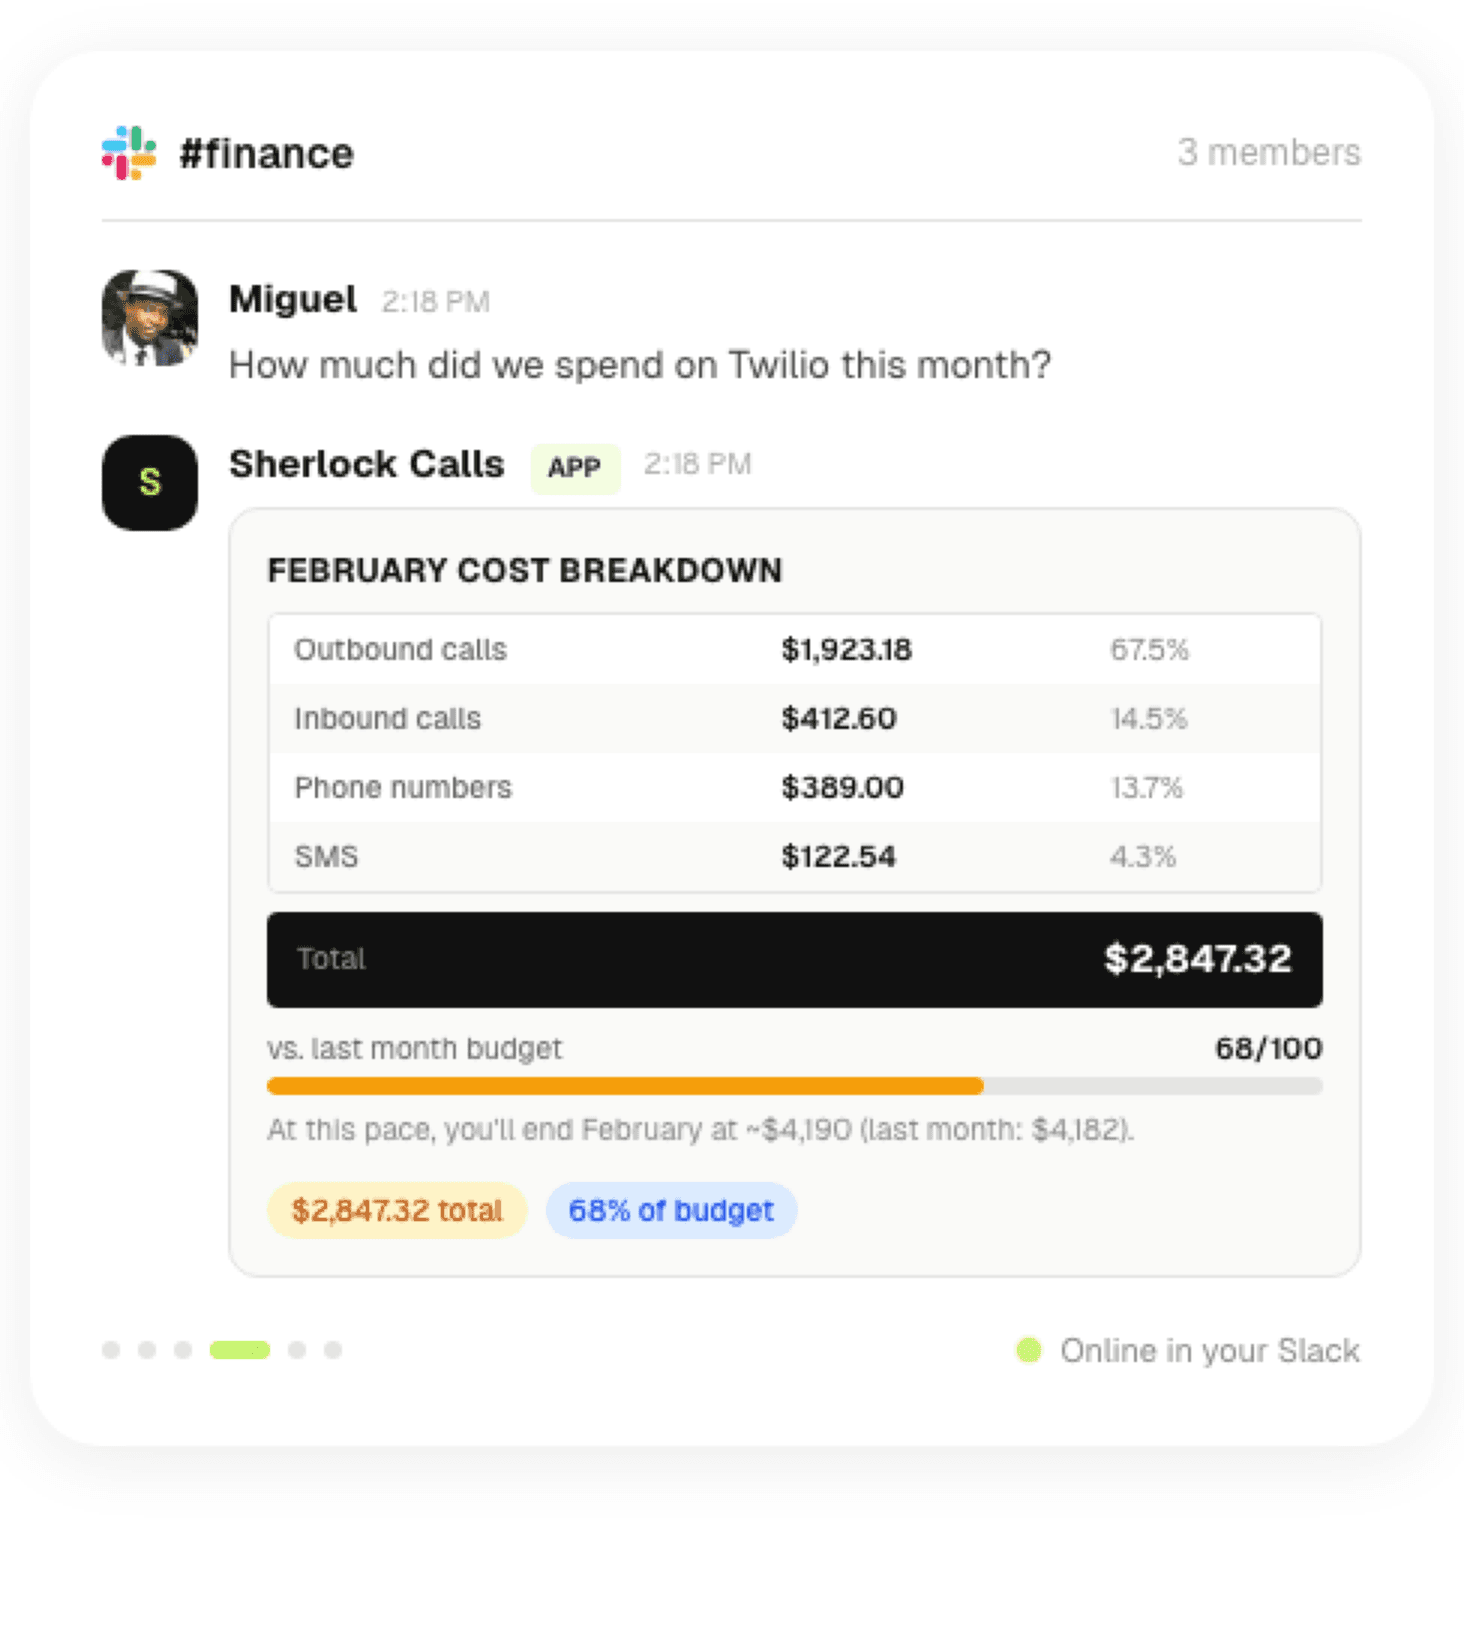Click the Sherlock Calls app avatar
The height and width of the screenshot is (1644, 1464).
[150, 483]
